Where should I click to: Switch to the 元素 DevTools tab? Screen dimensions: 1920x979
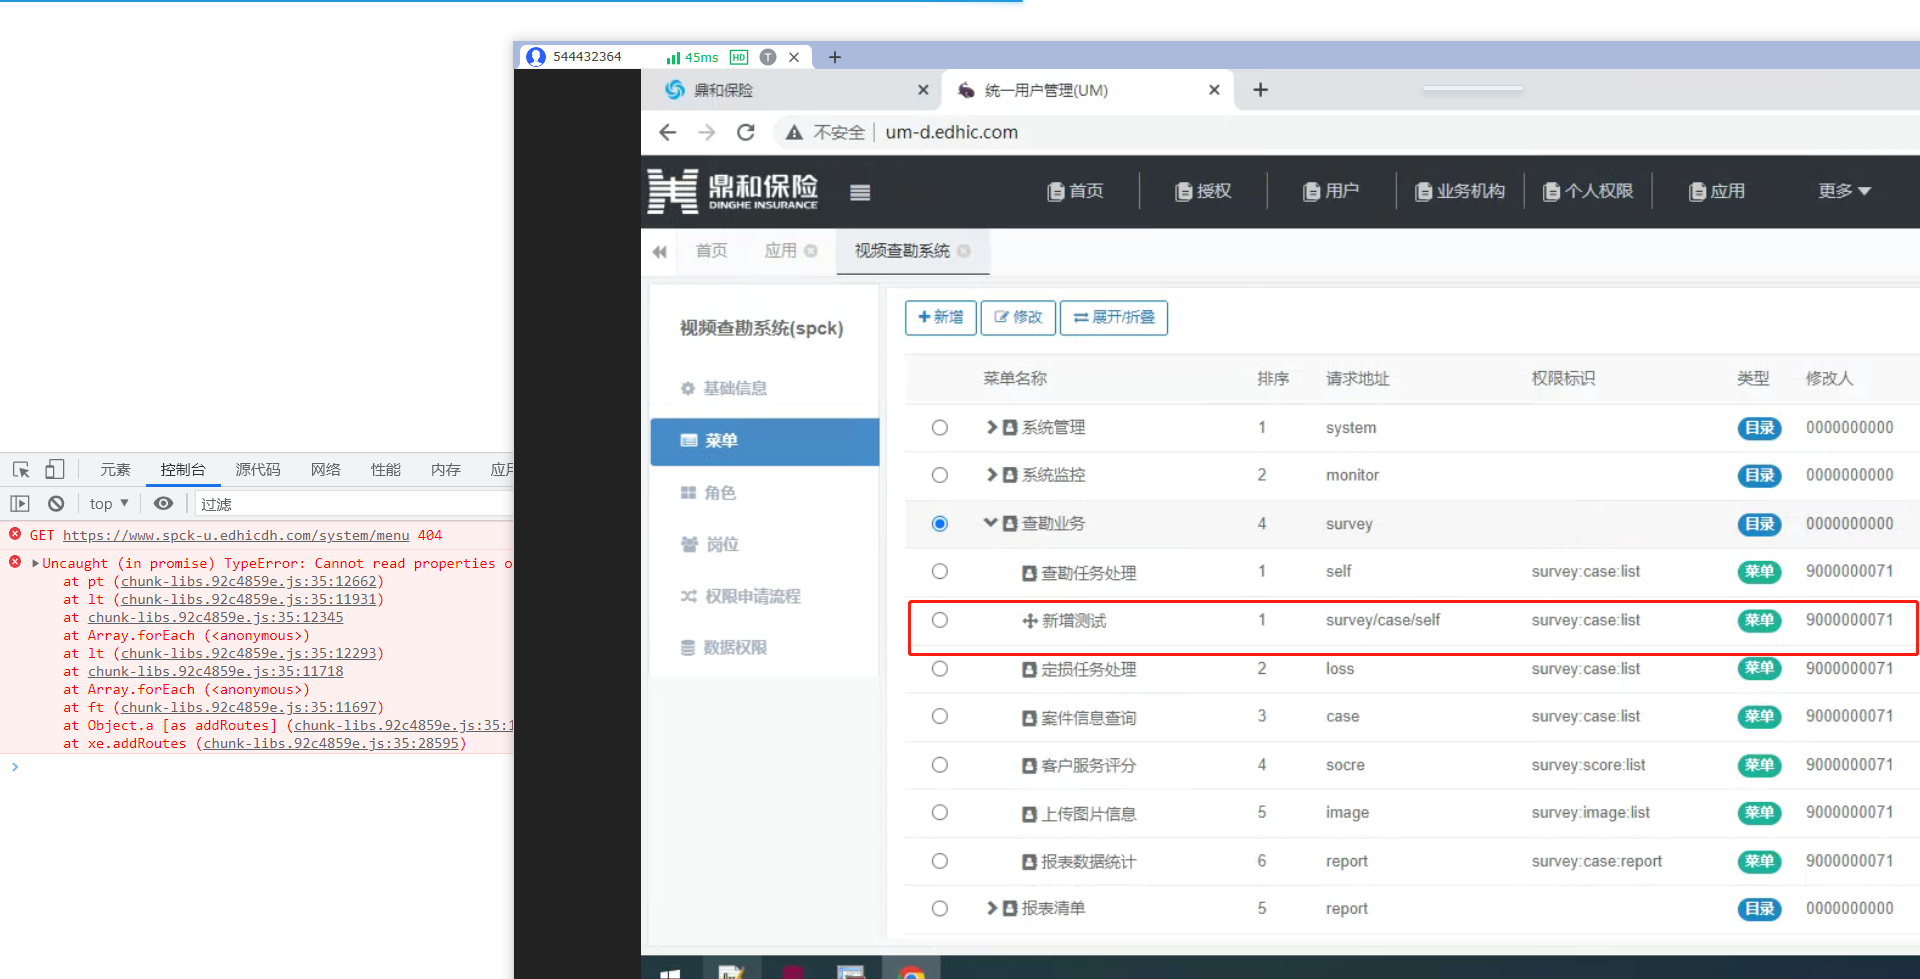pyautogui.click(x=116, y=469)
